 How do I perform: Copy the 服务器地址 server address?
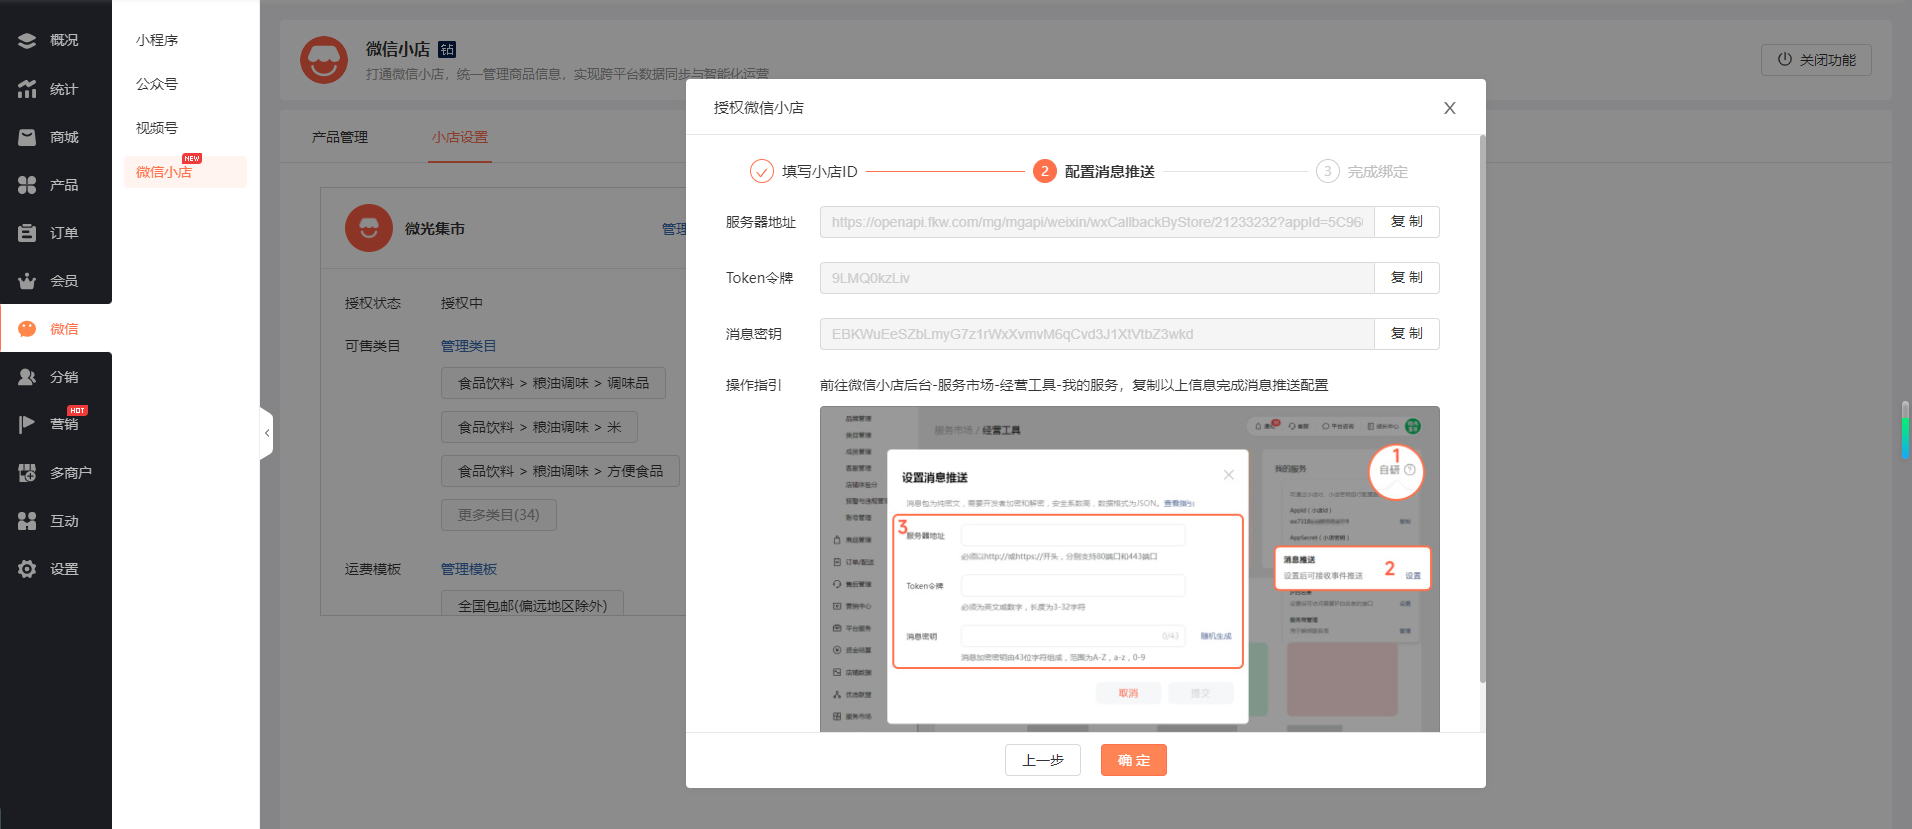tap(1407, 222)
